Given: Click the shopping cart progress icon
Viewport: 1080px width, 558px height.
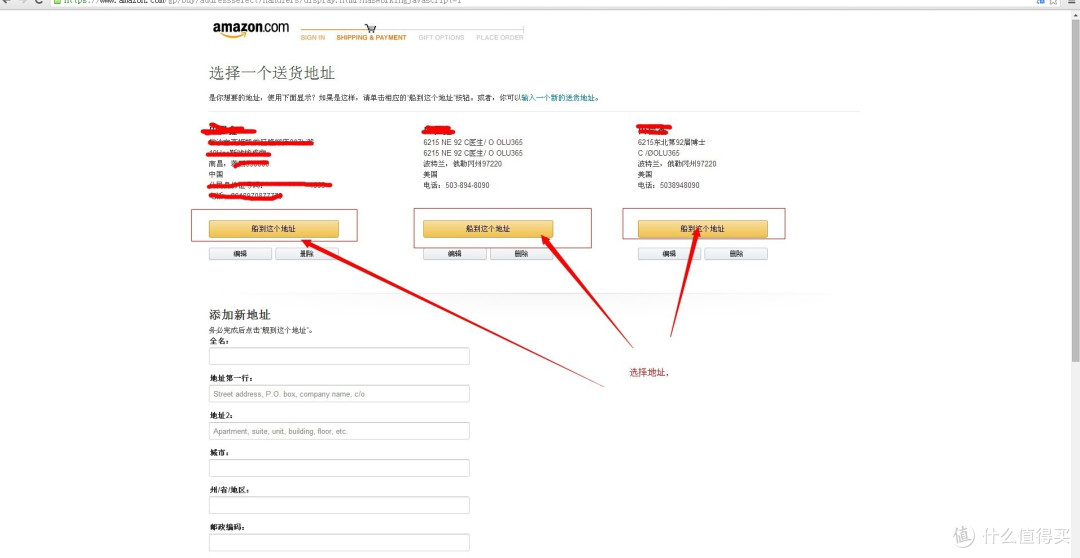Looking at the screenshot, I should (x=371, y=28).
